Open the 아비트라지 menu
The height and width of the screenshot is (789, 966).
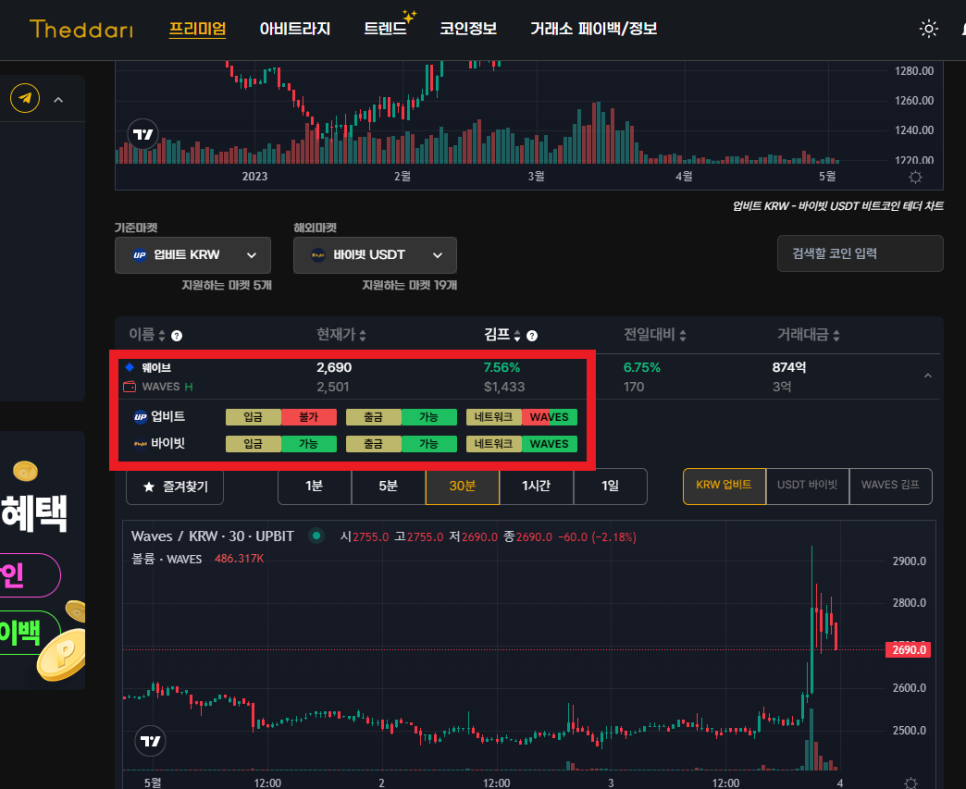pos(295,29)
